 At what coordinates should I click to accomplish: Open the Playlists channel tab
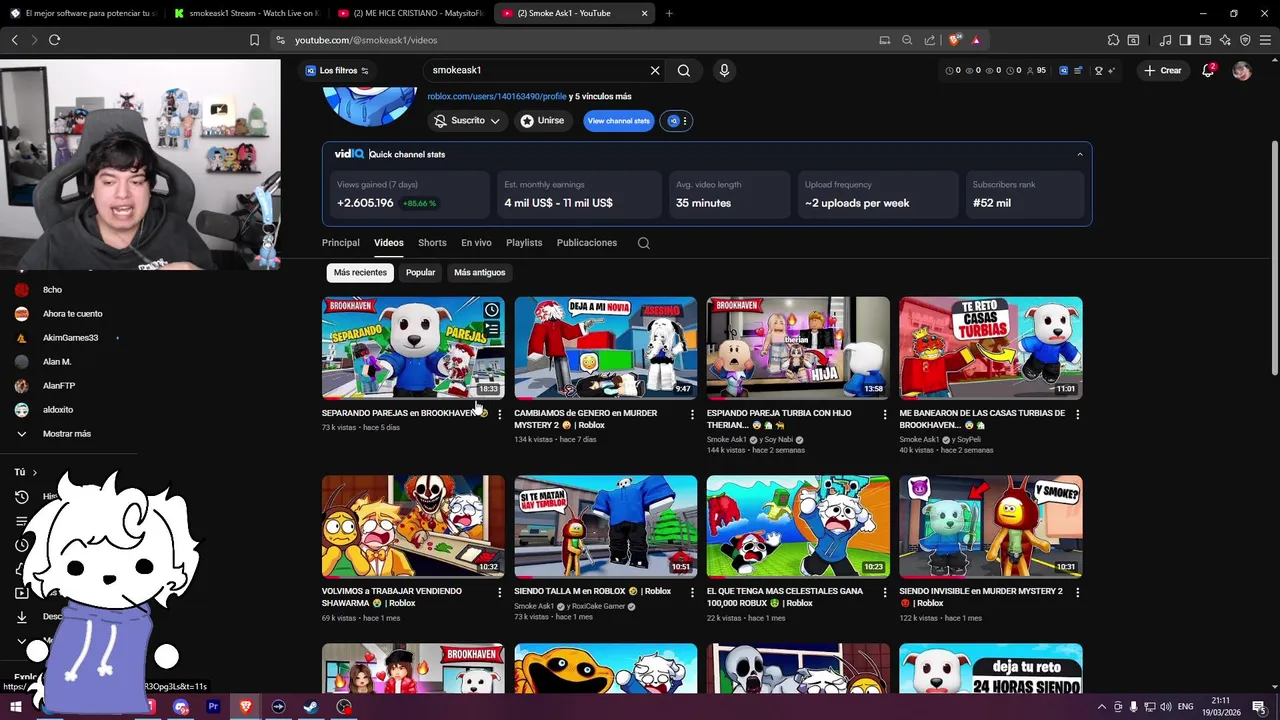pyautogui.click(x=524, y=243)
